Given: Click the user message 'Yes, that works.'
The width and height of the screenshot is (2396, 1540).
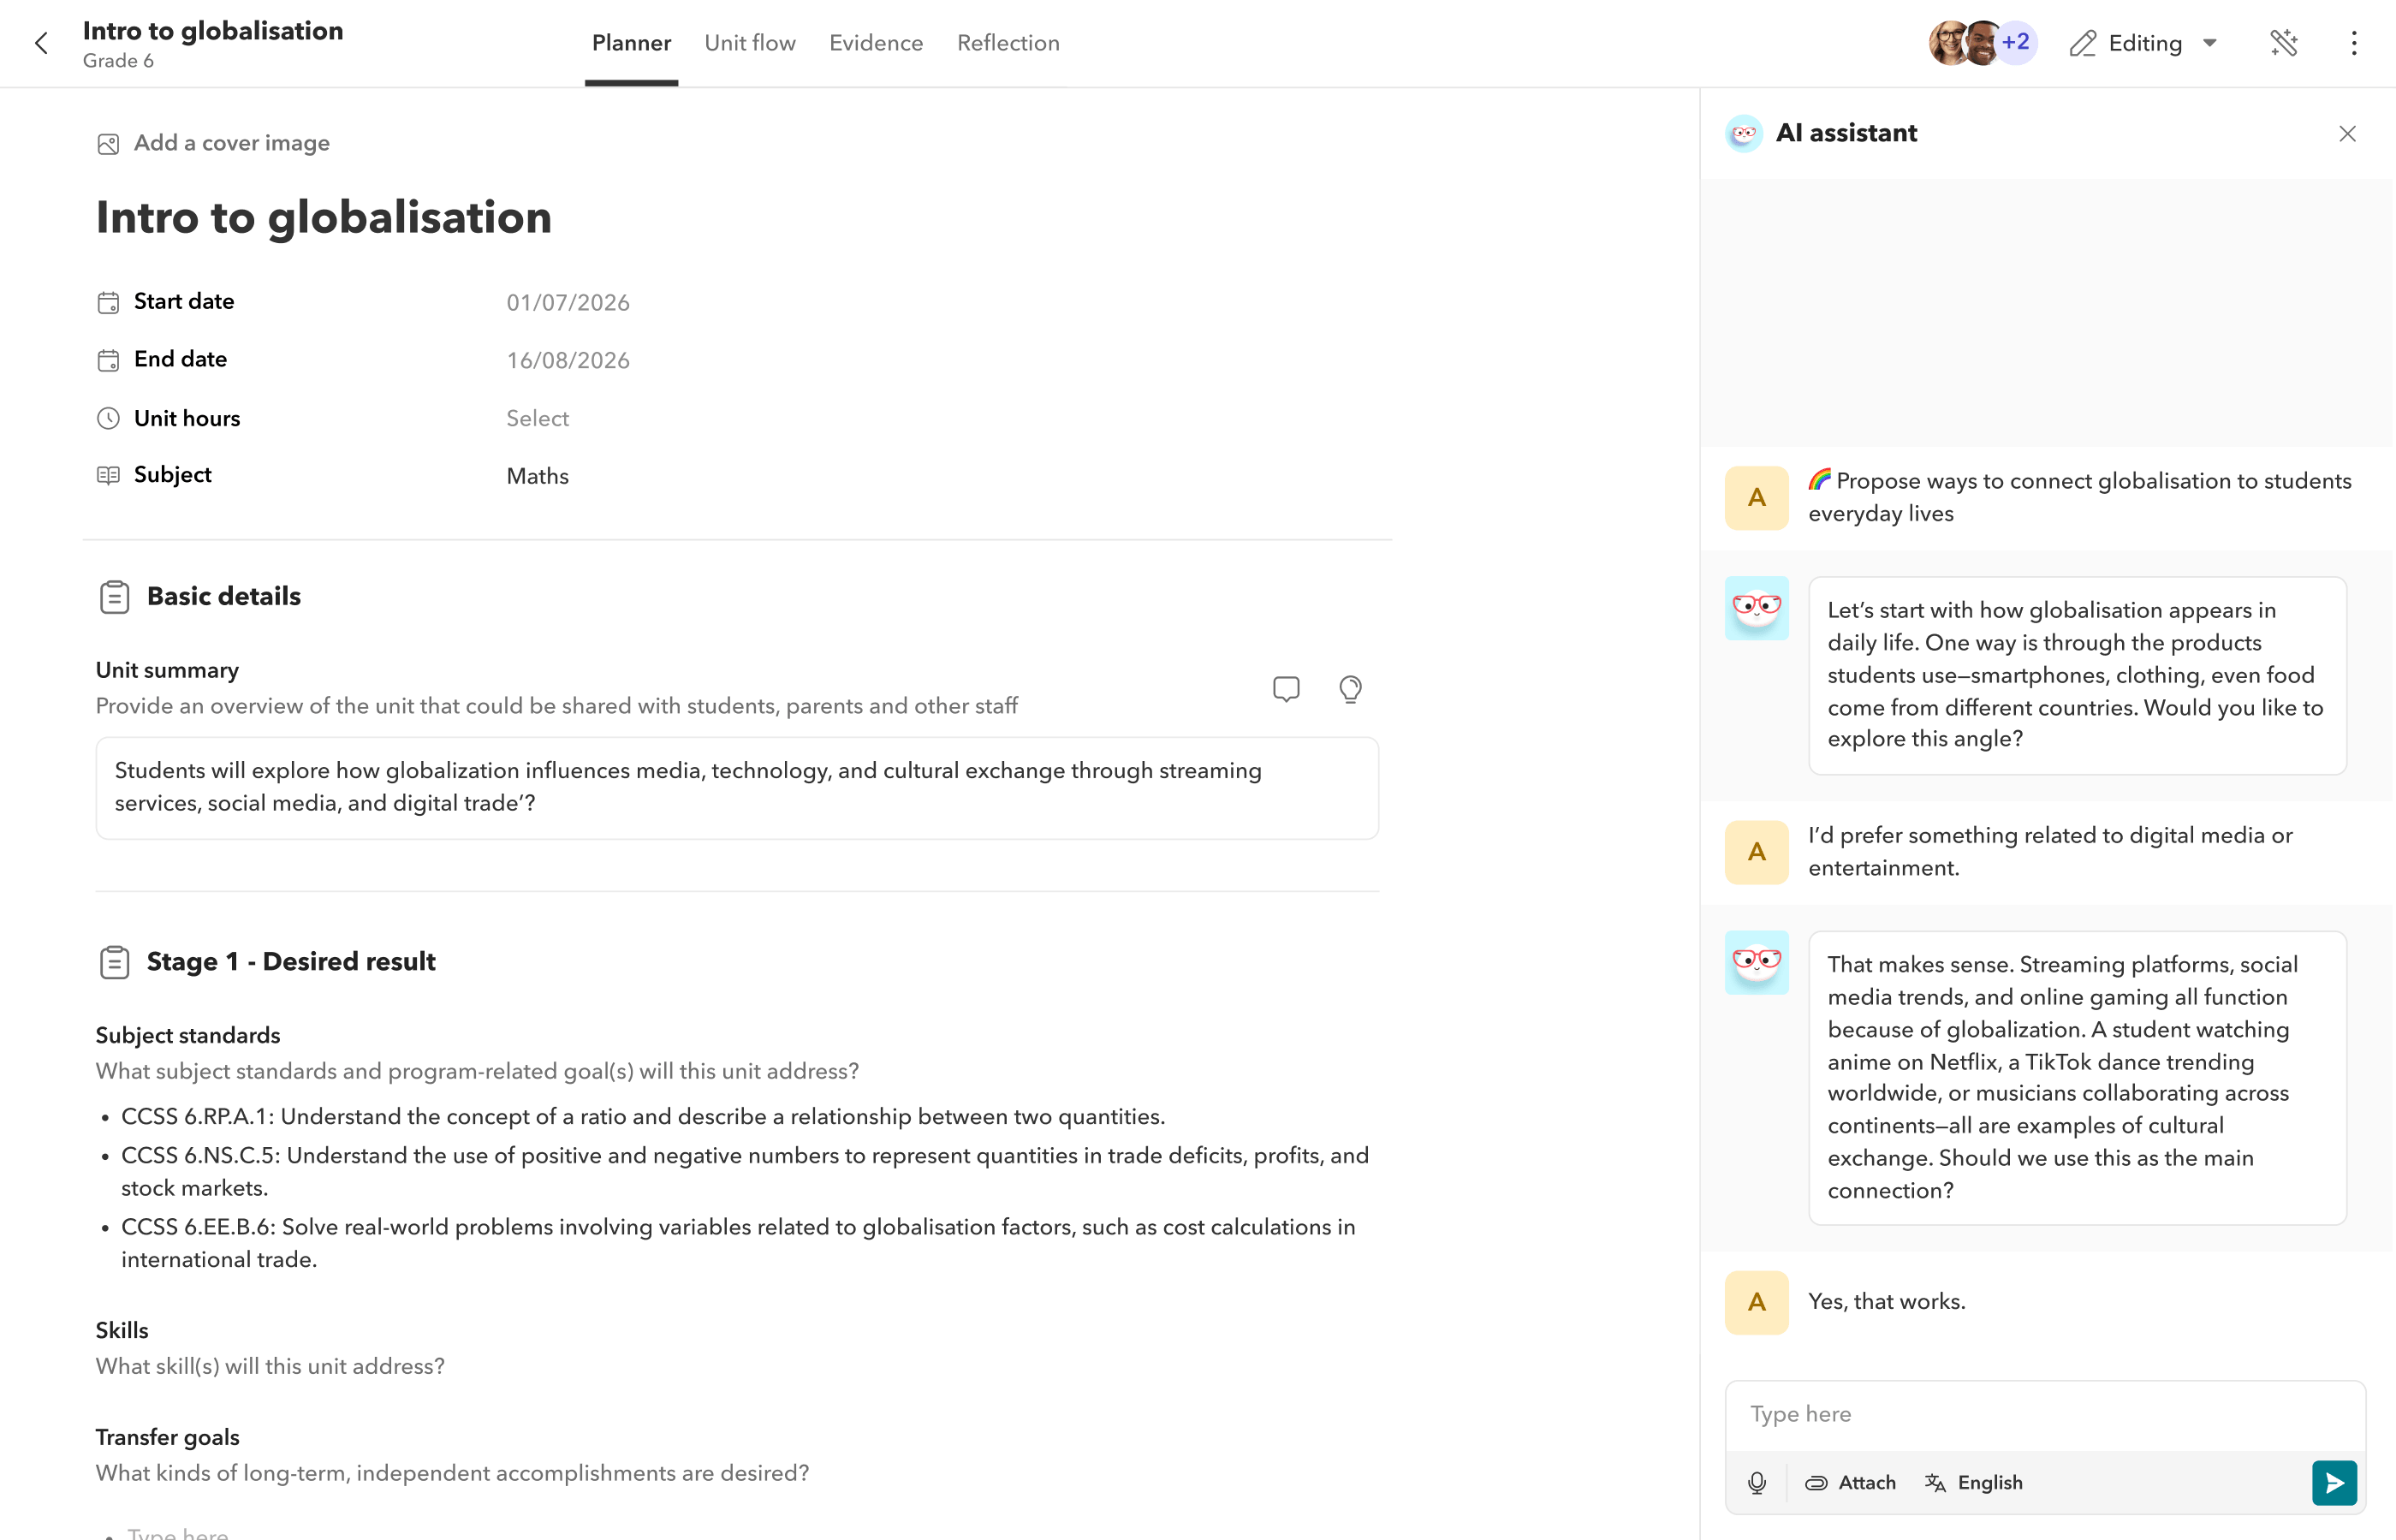Looking at the screenshot, I should tap(1886, 1301).
